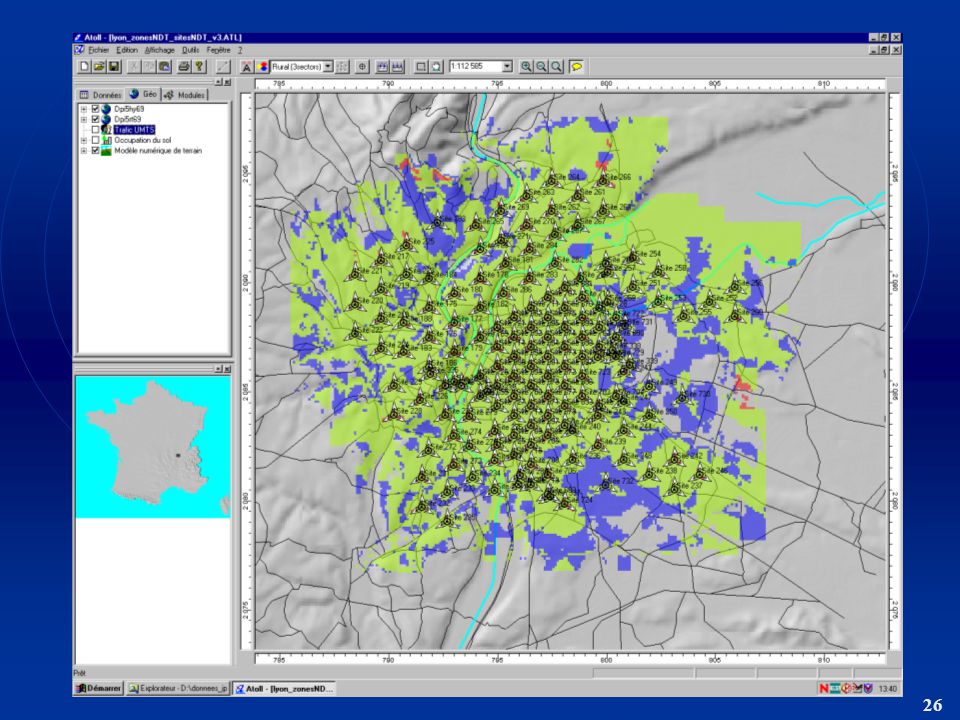Uncheck the Dpi5rt69 layer checkbox

(x=95, y=119)
